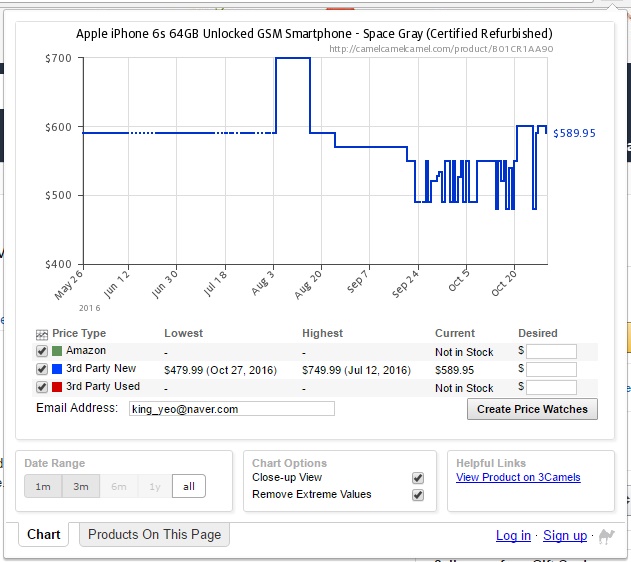Viewport: 631px width, 562px height.
Task: Toggle the 3rd Party New checkbox
Action: point(42,370)
